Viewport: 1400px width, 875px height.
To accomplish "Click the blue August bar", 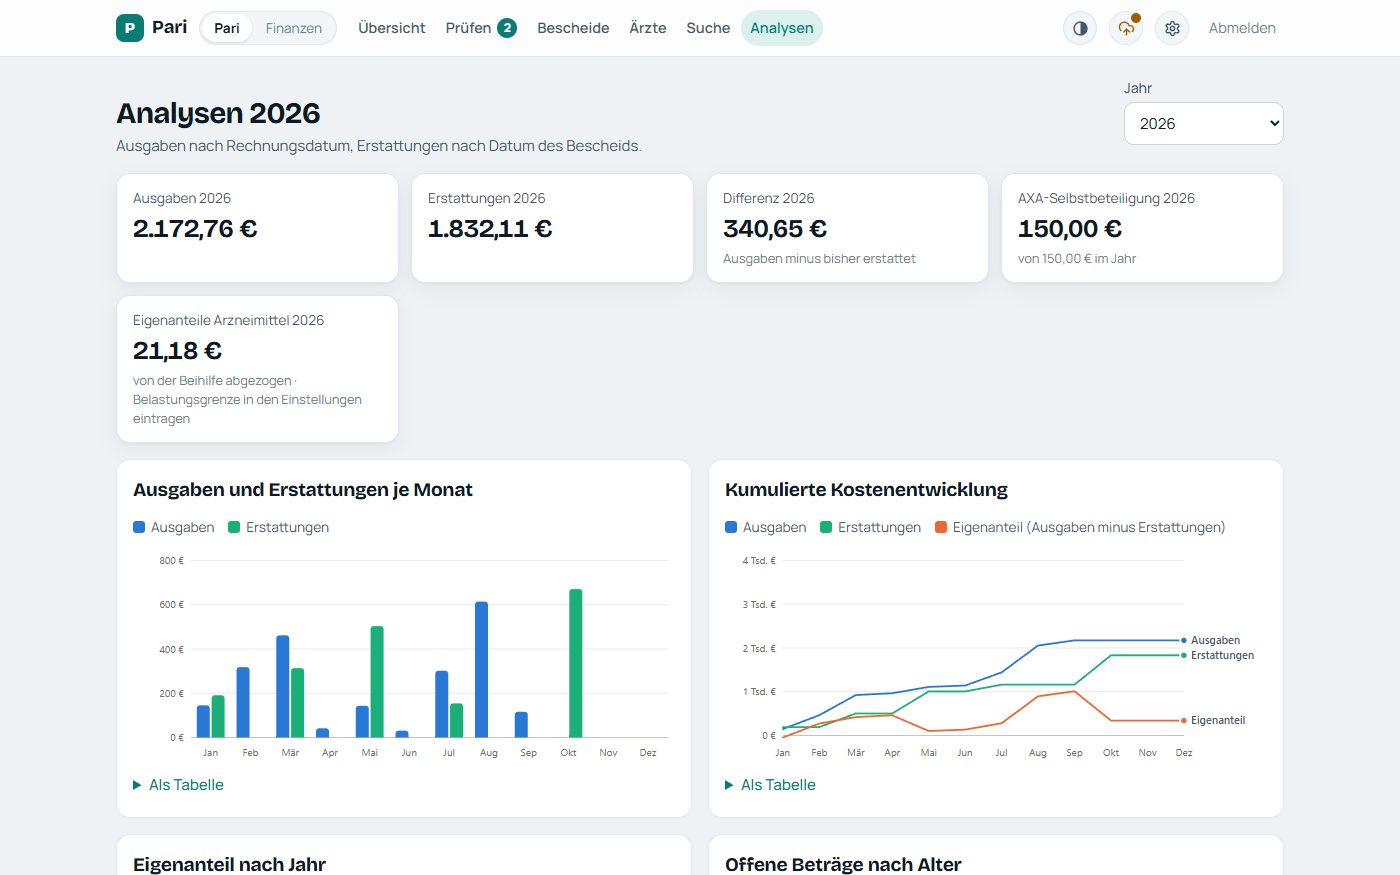I will [x=481, y=670].
